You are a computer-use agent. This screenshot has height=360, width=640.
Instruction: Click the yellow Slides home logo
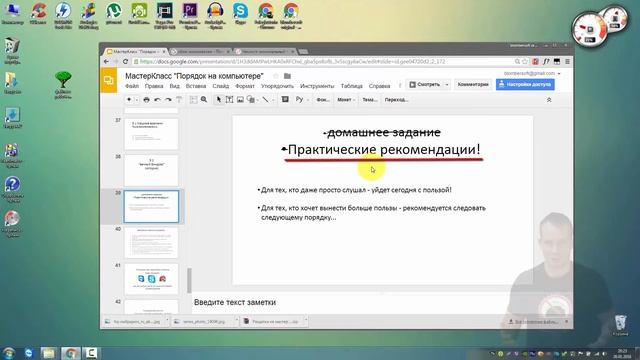[109, 80]
